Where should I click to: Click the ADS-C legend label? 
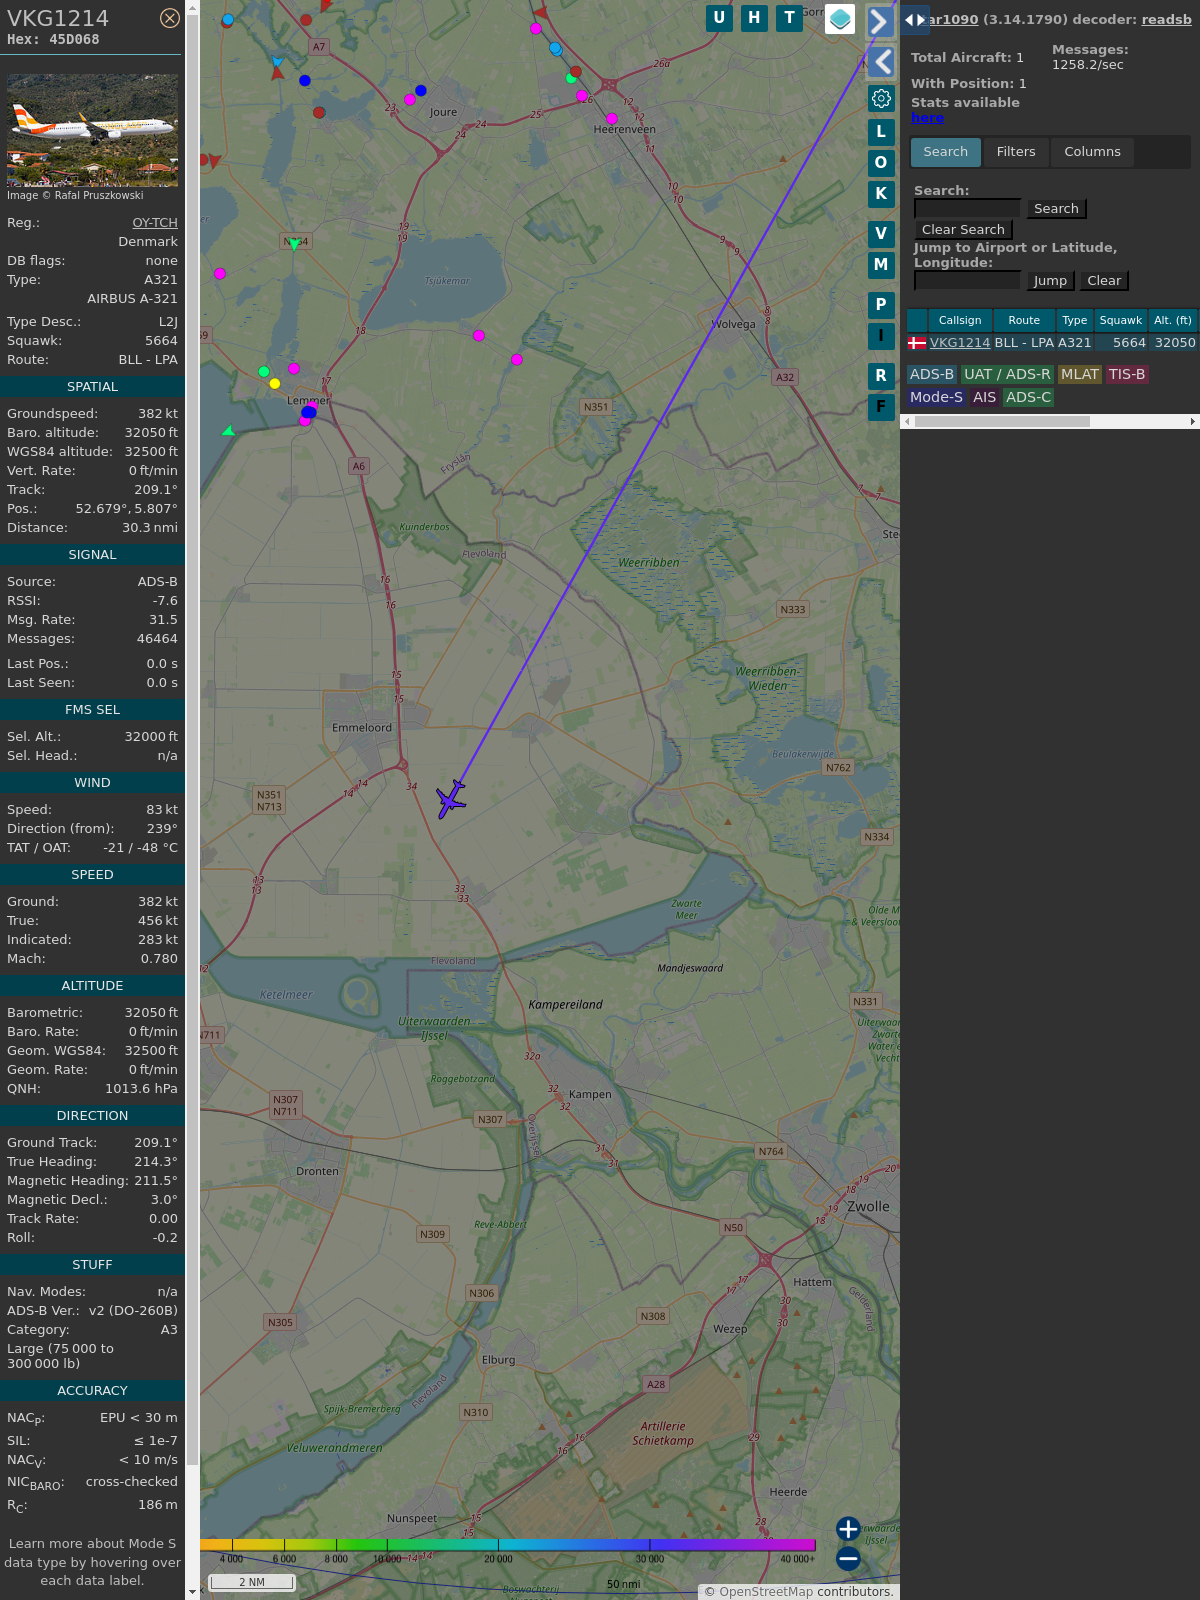coord(1029,397)
